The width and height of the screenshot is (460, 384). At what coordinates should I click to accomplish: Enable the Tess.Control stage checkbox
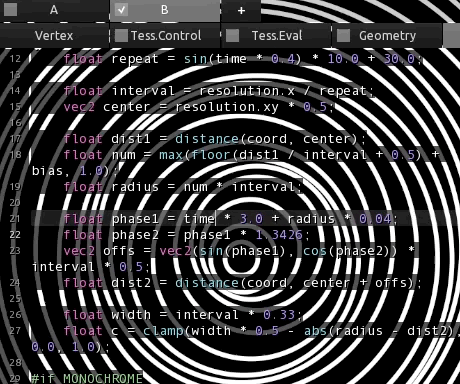[121, 35]
